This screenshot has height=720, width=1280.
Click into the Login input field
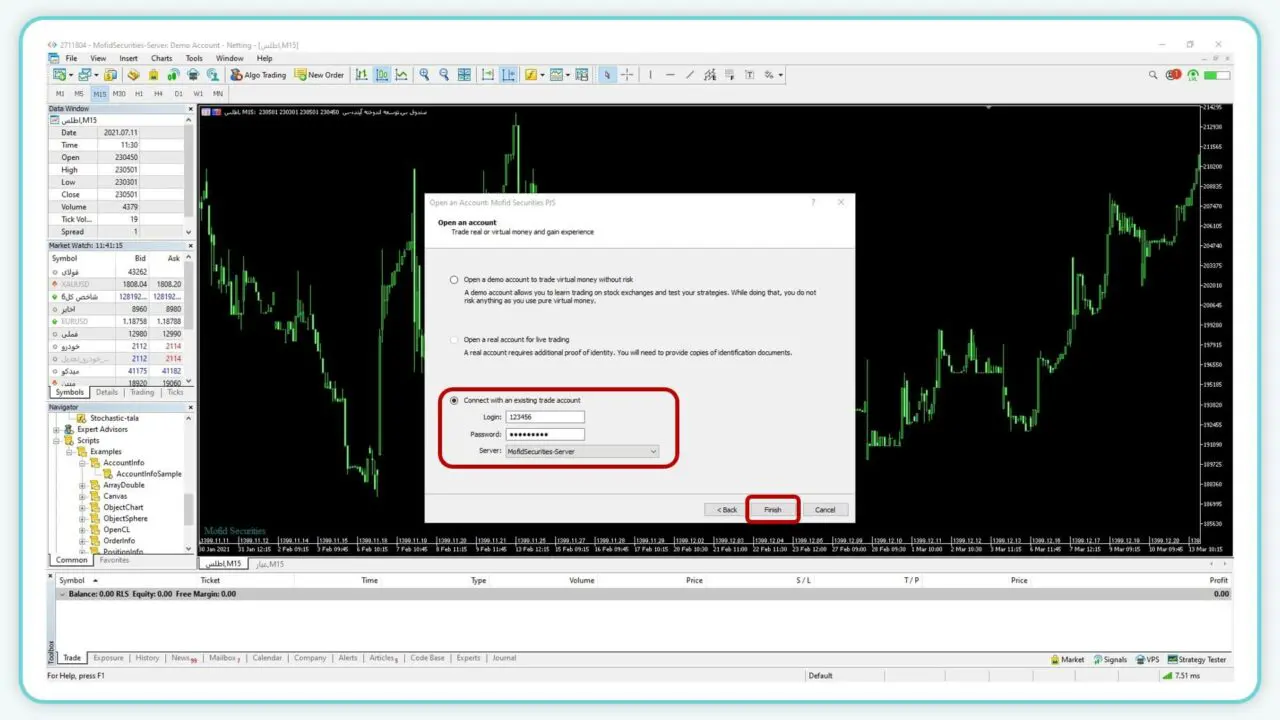(x=545, y=417)
